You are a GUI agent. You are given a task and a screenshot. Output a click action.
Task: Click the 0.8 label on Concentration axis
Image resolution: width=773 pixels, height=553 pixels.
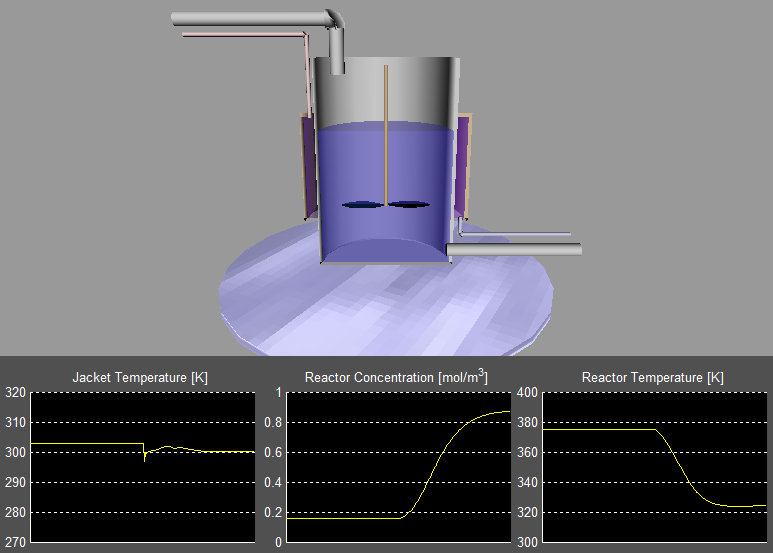(273, 422)
